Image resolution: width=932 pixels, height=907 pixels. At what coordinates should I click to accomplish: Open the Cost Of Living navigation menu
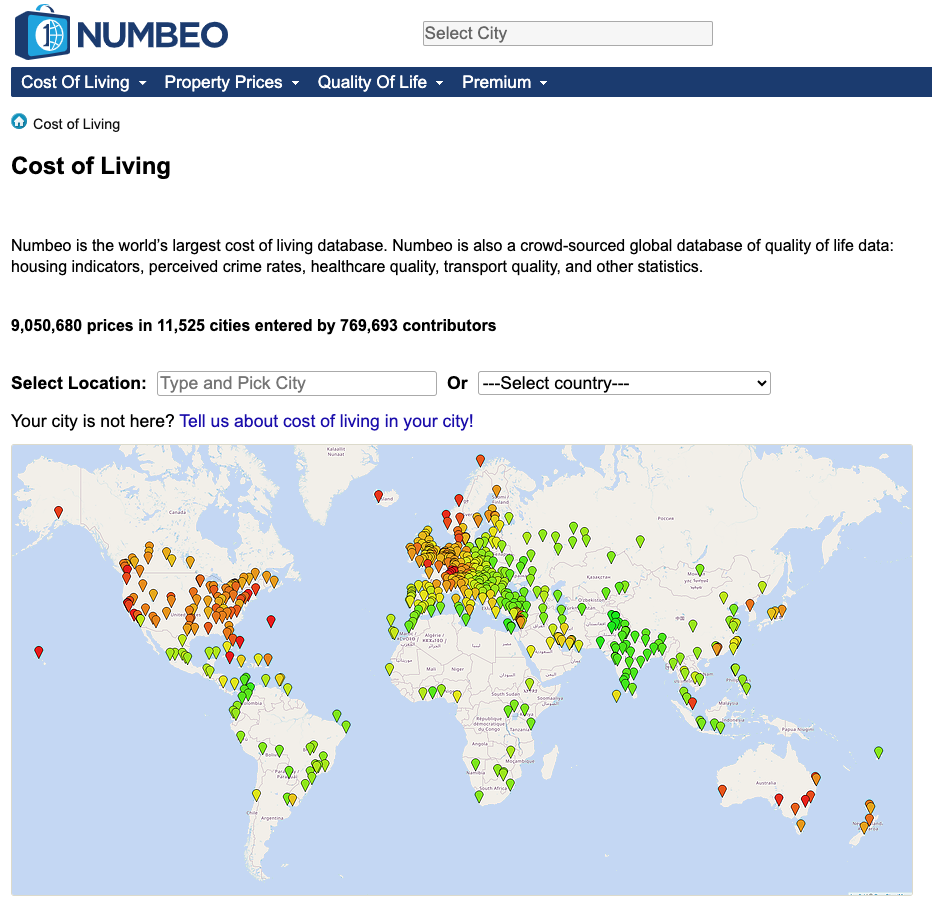tap(83, 82)
